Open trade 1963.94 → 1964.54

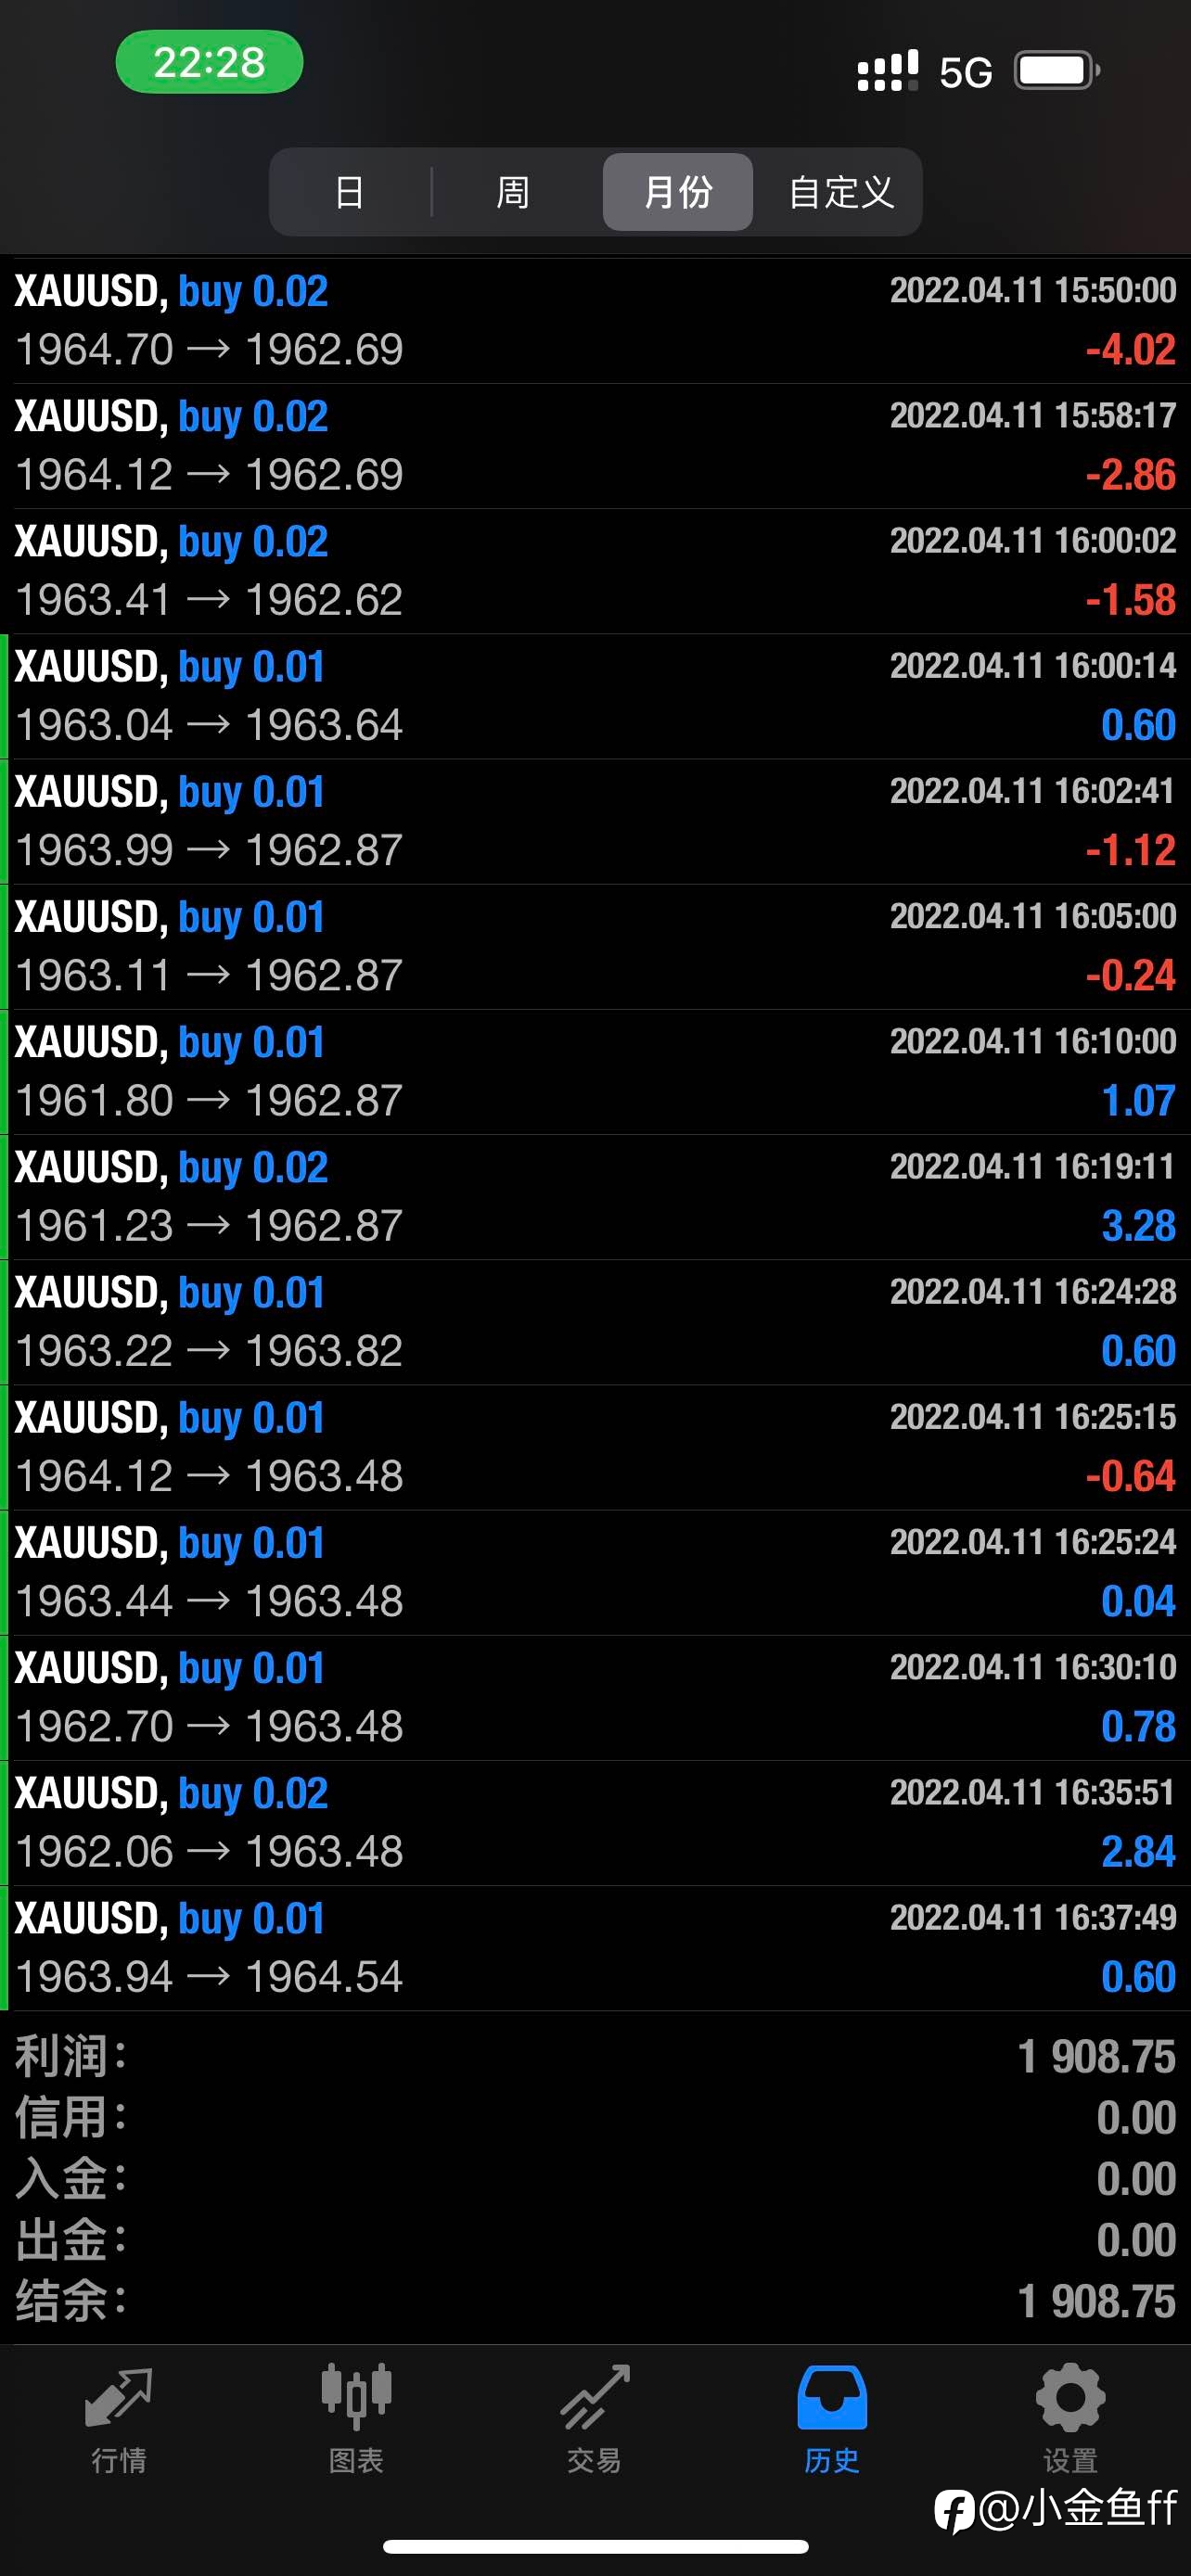click(595, 1948)
